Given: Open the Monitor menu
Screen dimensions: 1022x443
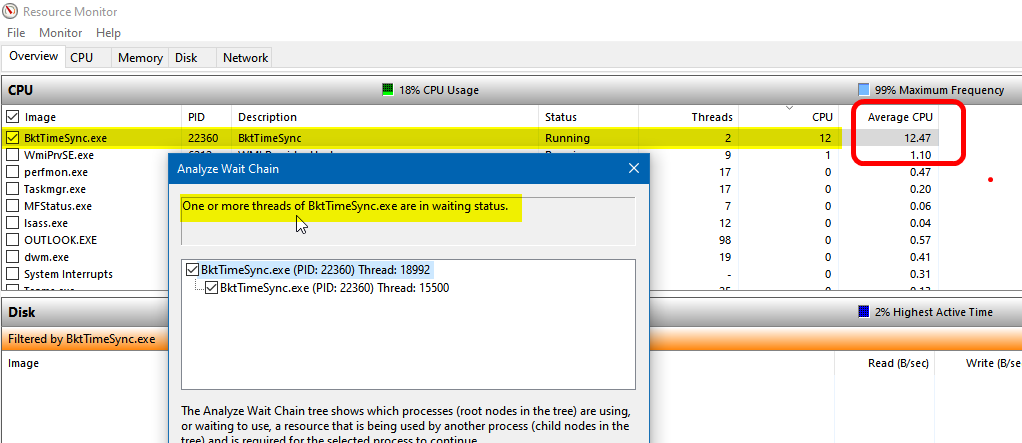Looking at the screenshot, I should point(61,33).
